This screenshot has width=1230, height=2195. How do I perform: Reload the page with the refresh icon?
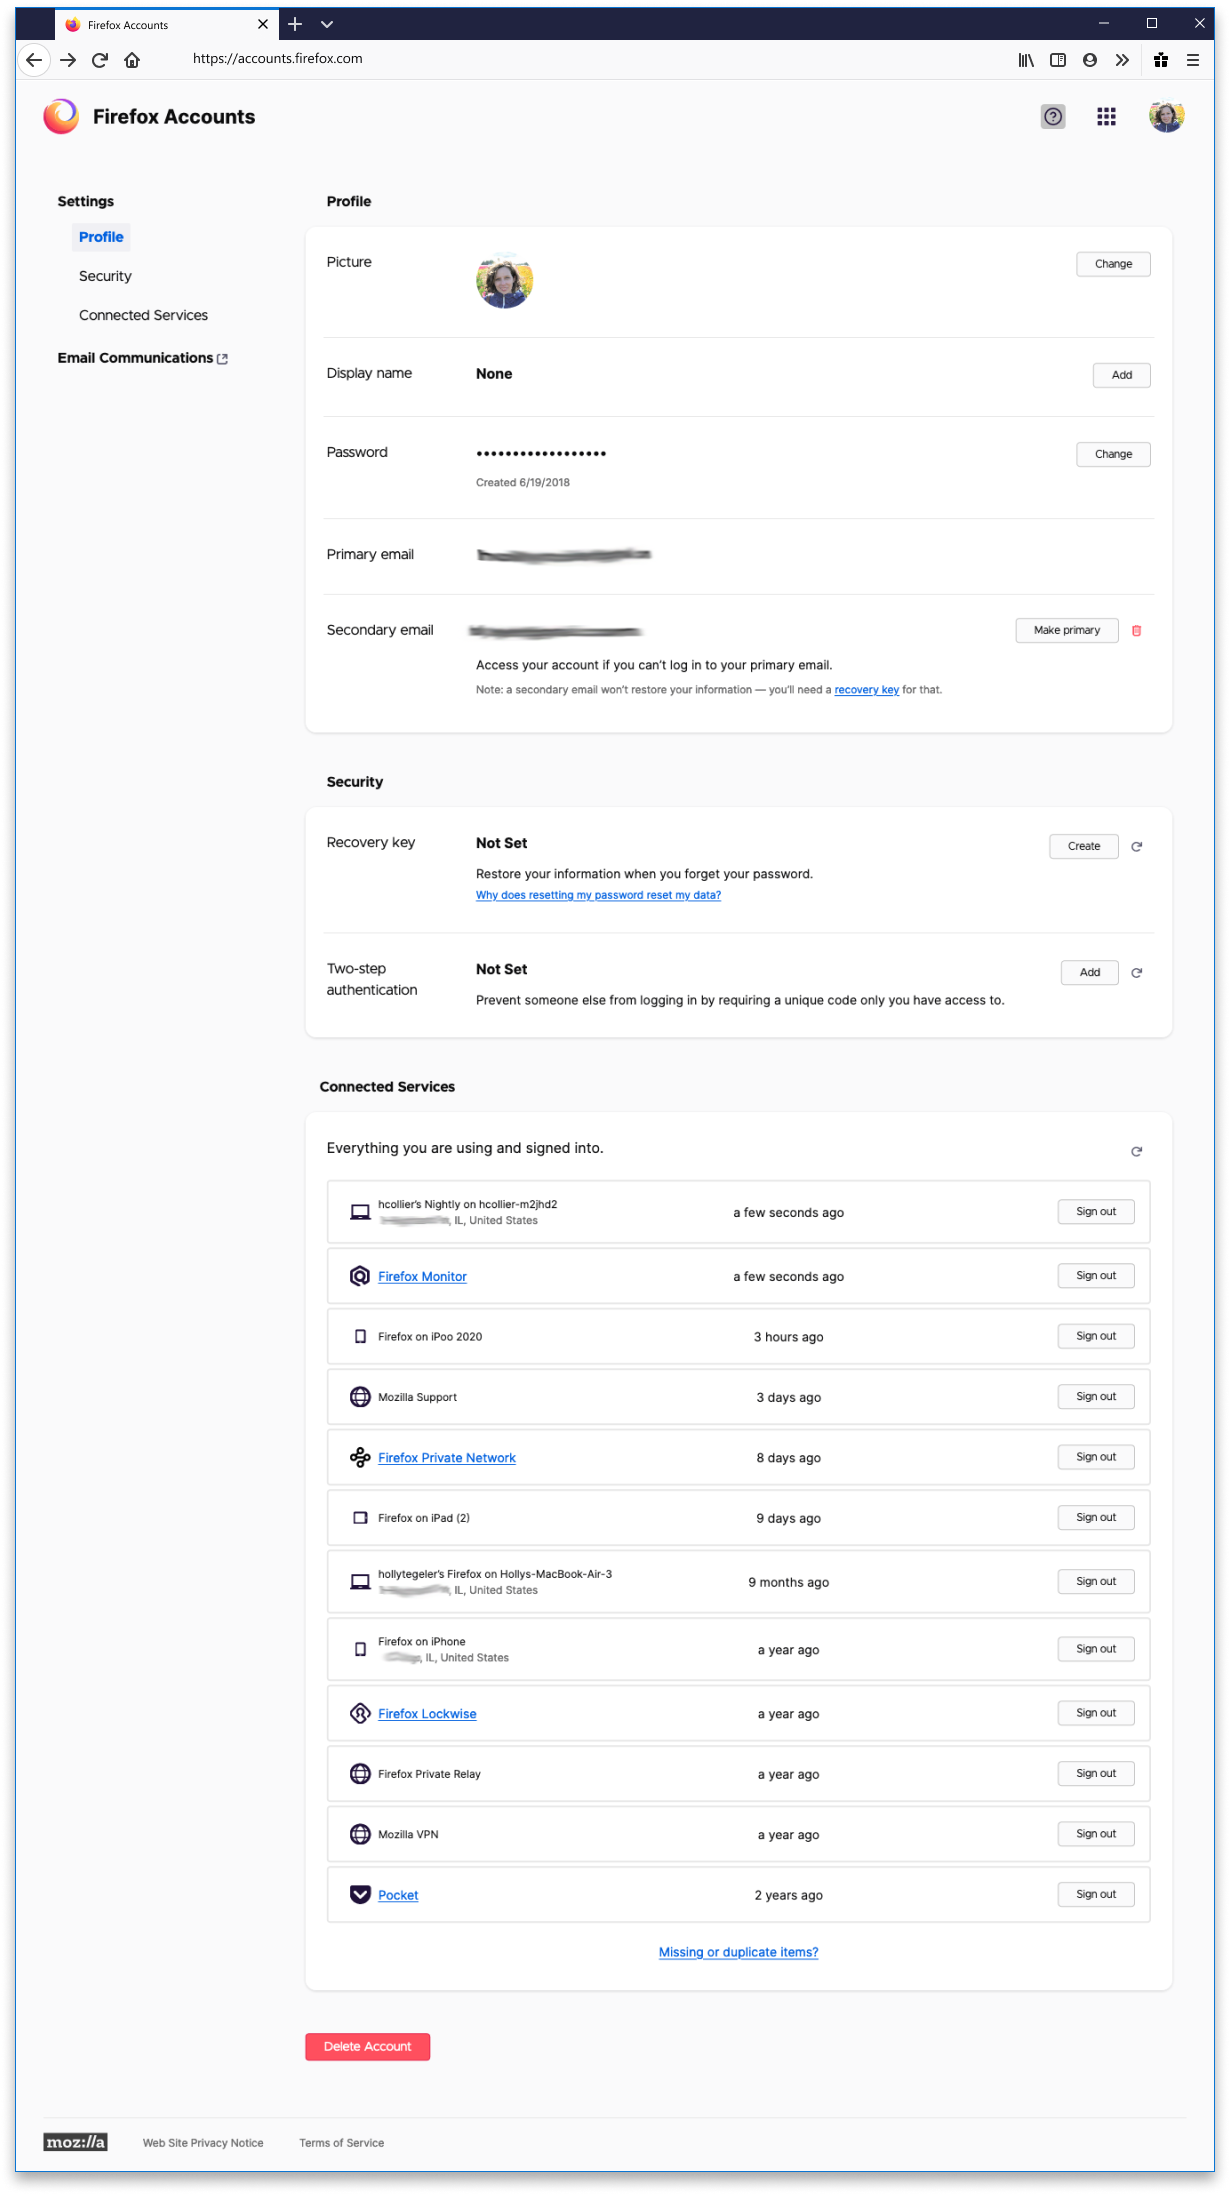tap(100, 60)
